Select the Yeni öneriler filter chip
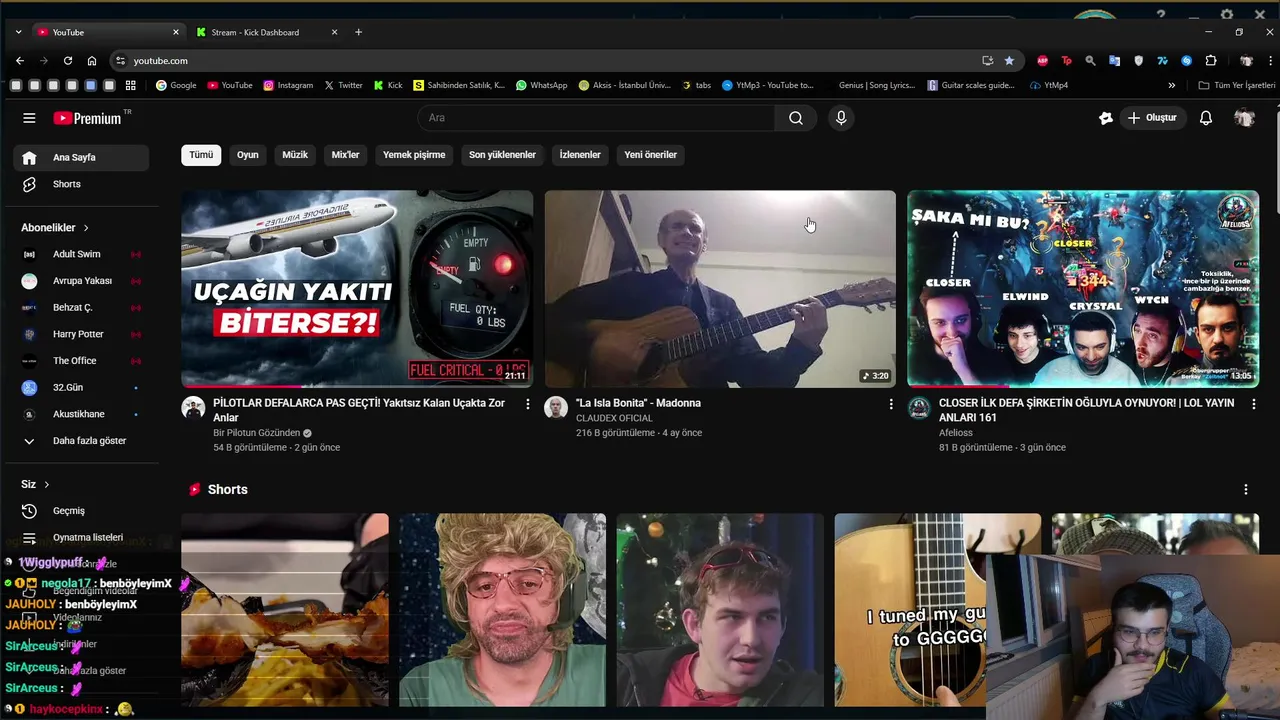This screenshot has width=1280, height=720. click(650, 155)
